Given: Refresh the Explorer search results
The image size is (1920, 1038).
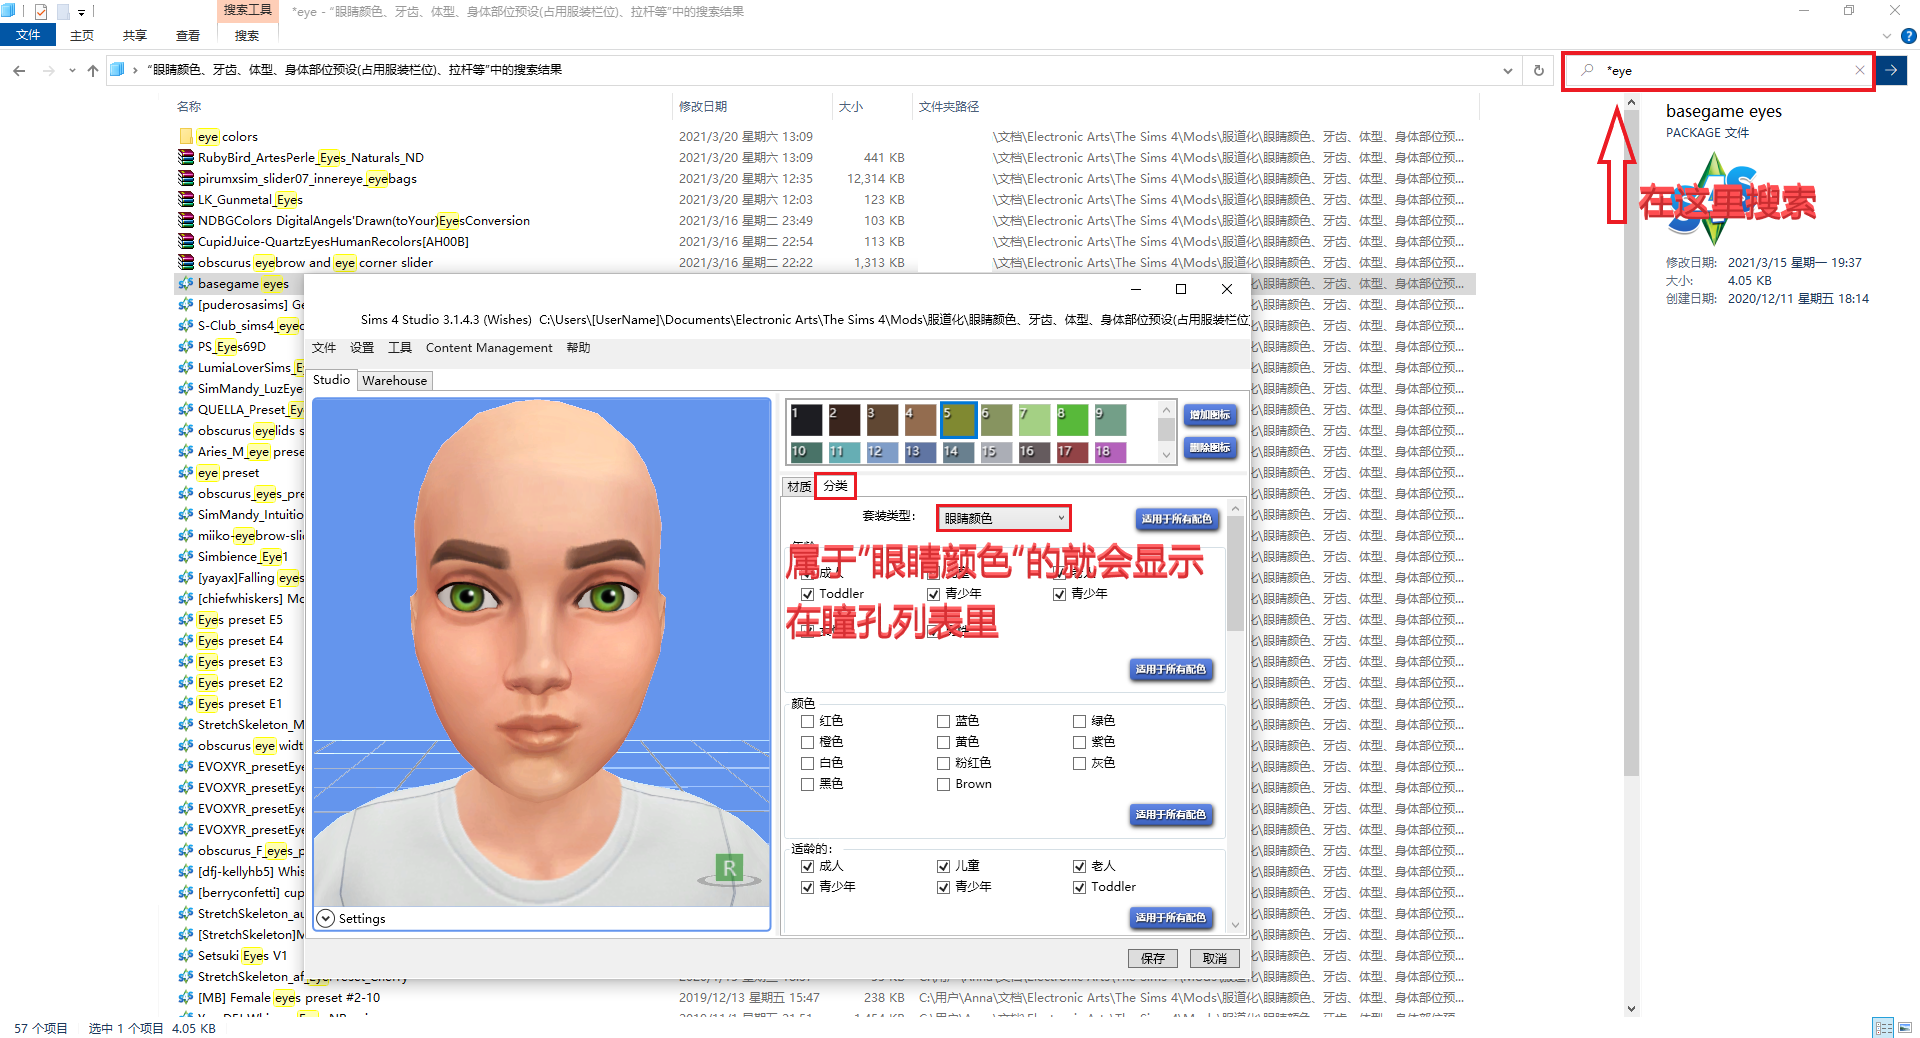Looking at the screenshot, I should click(1538, 70).
